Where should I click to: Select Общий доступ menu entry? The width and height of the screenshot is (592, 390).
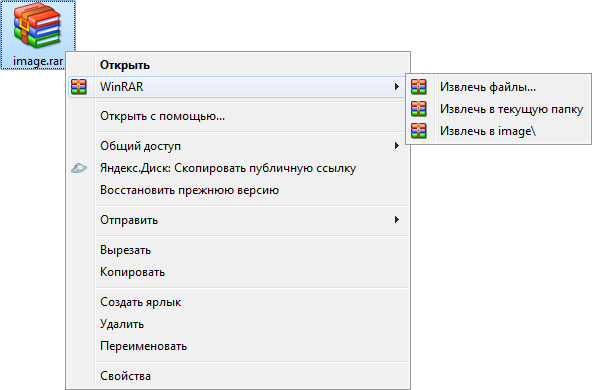click(238, 146)
